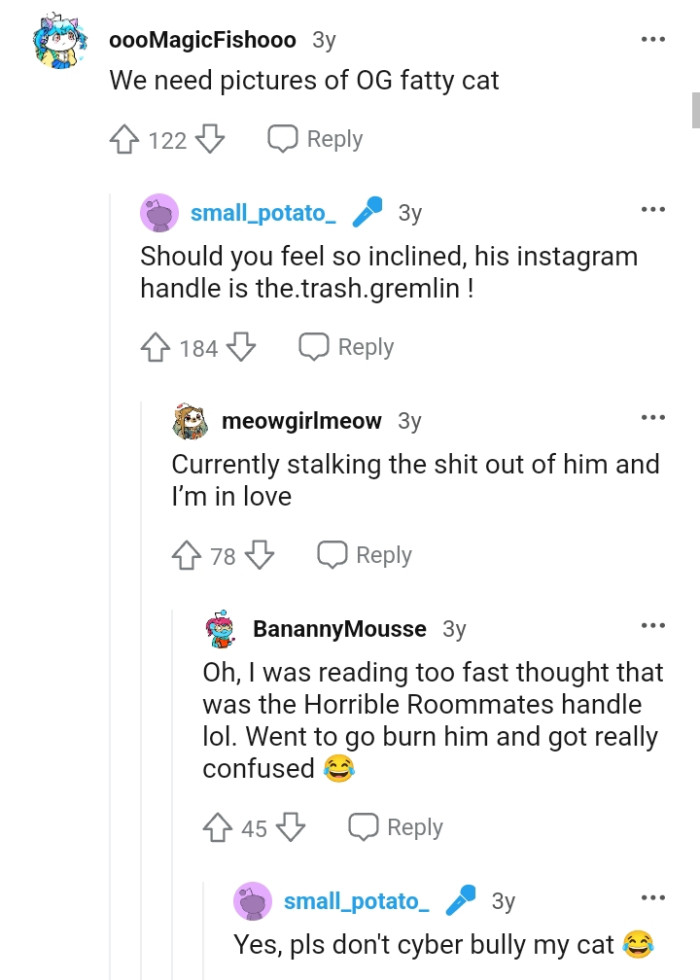The width and height of the screenshot is (700, 980).
Task: Visit small_potato_'s profile from first reply
Action: click(263, 213)
